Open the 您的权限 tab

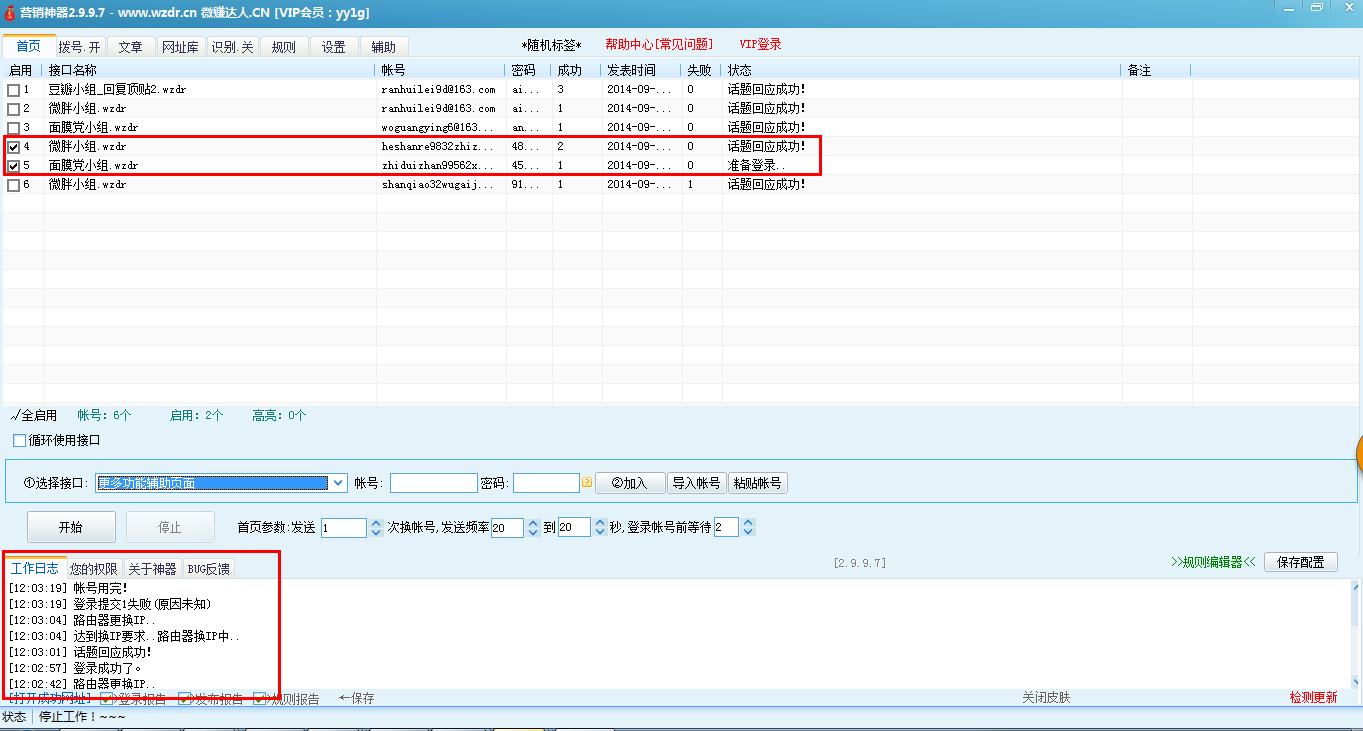(x=94, y=569)
